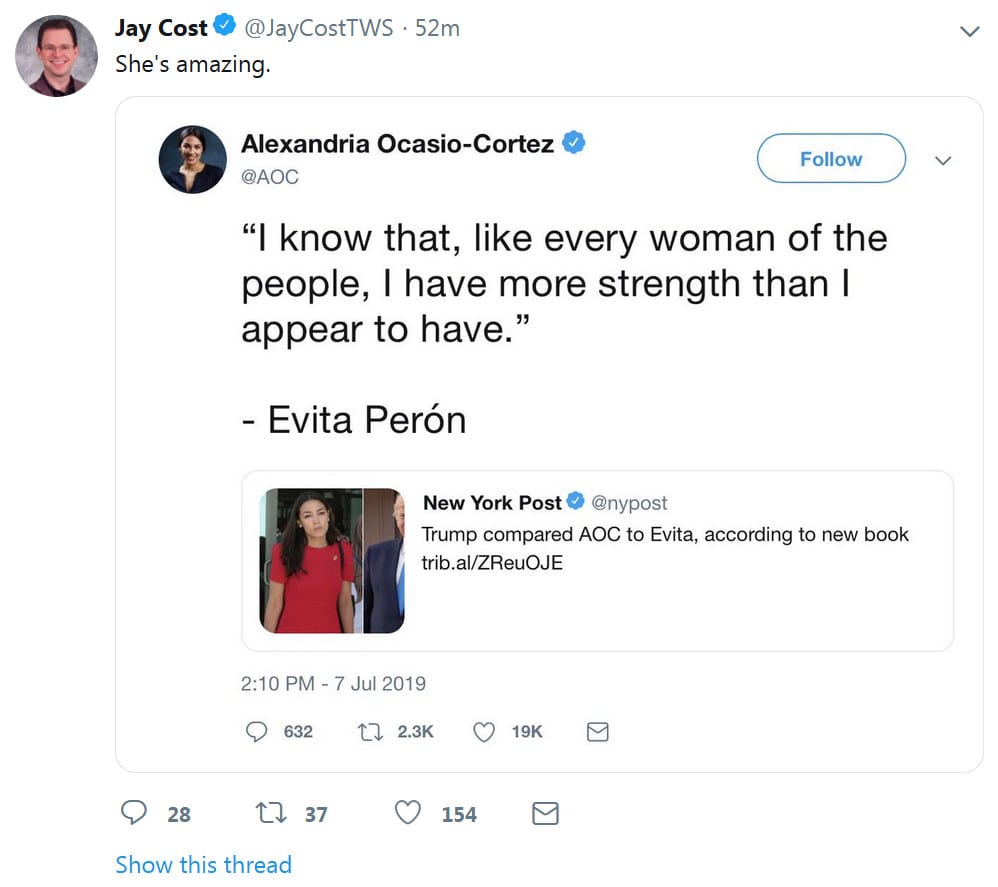Send Jay Cost's tweet via direct message
Viewport: 998px width, 887px height.
coord(545,813)
